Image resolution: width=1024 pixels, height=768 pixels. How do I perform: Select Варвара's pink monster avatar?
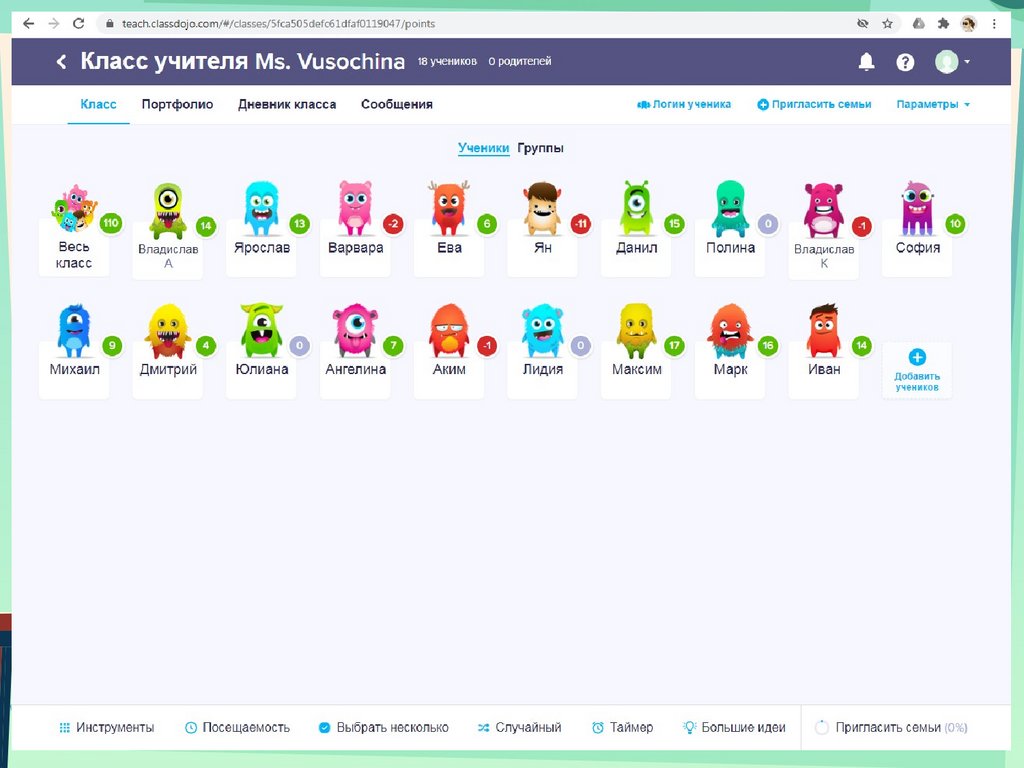tap(355, 208)
